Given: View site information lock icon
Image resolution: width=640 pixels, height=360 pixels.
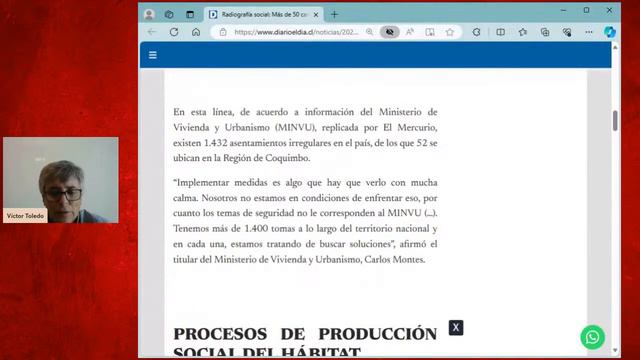Looking at the screenshot, I should click(223, 32).
